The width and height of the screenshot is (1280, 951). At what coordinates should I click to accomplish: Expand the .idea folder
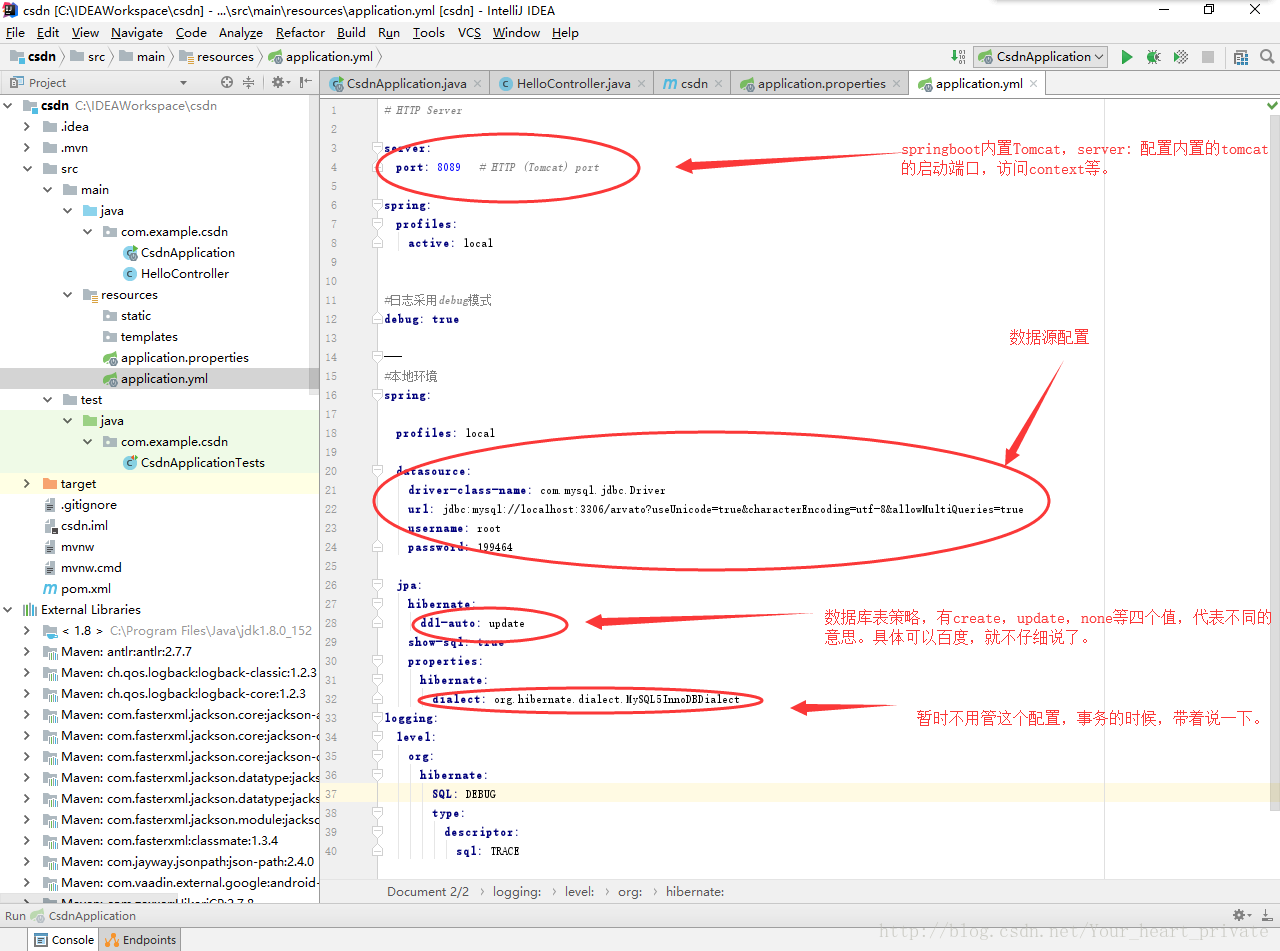[27, 126]
